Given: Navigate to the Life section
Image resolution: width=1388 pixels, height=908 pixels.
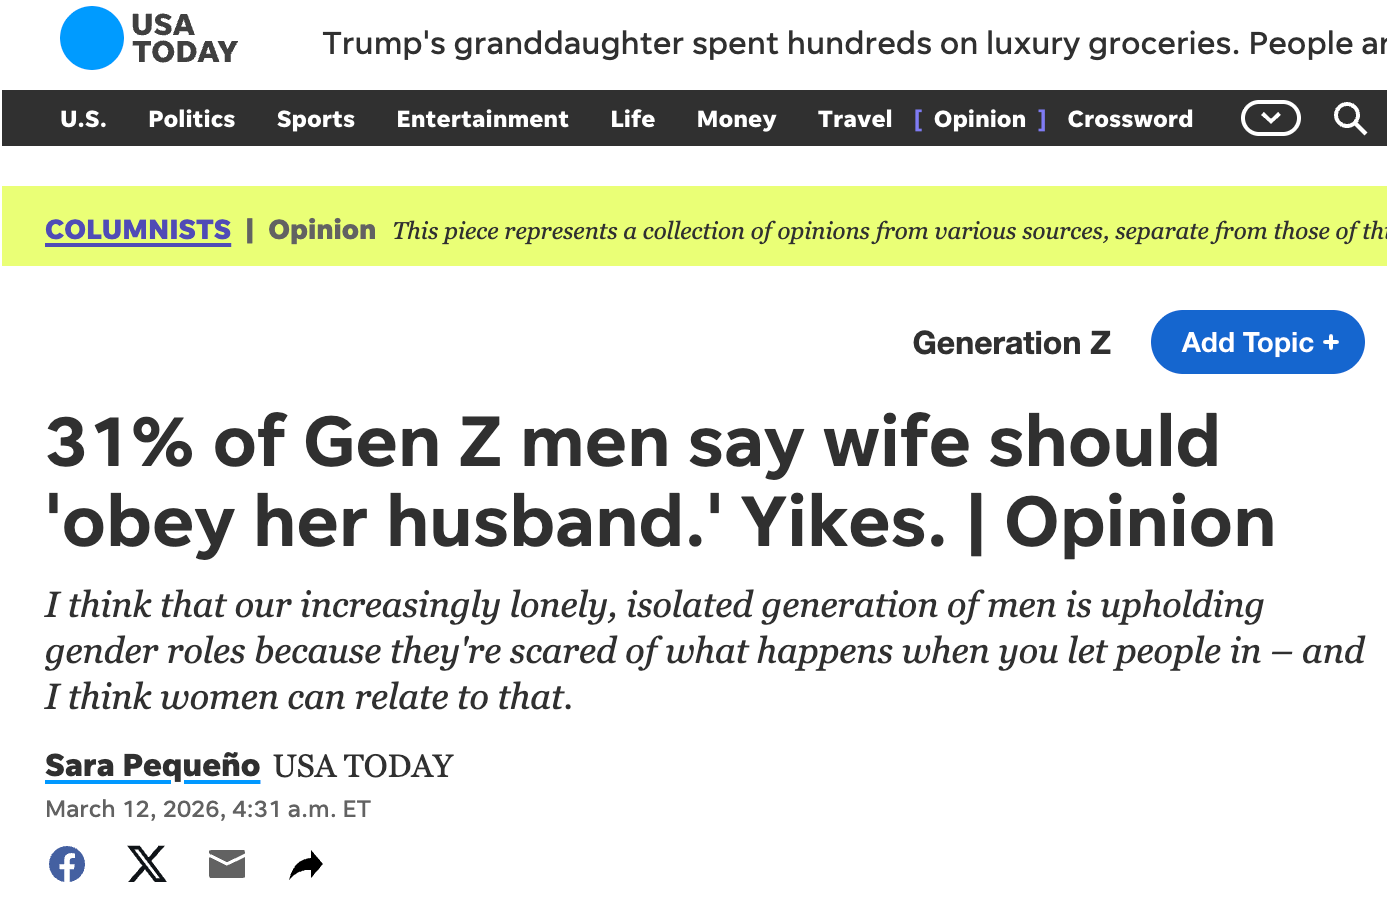Looking at the screenshot, I should 633,119.
